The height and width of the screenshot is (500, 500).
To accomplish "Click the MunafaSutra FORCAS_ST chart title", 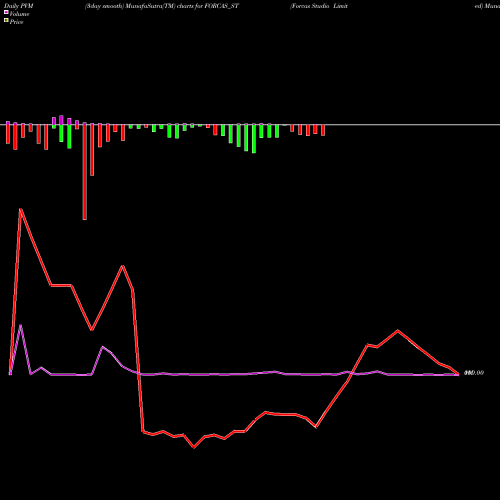I will coord(162,6).
